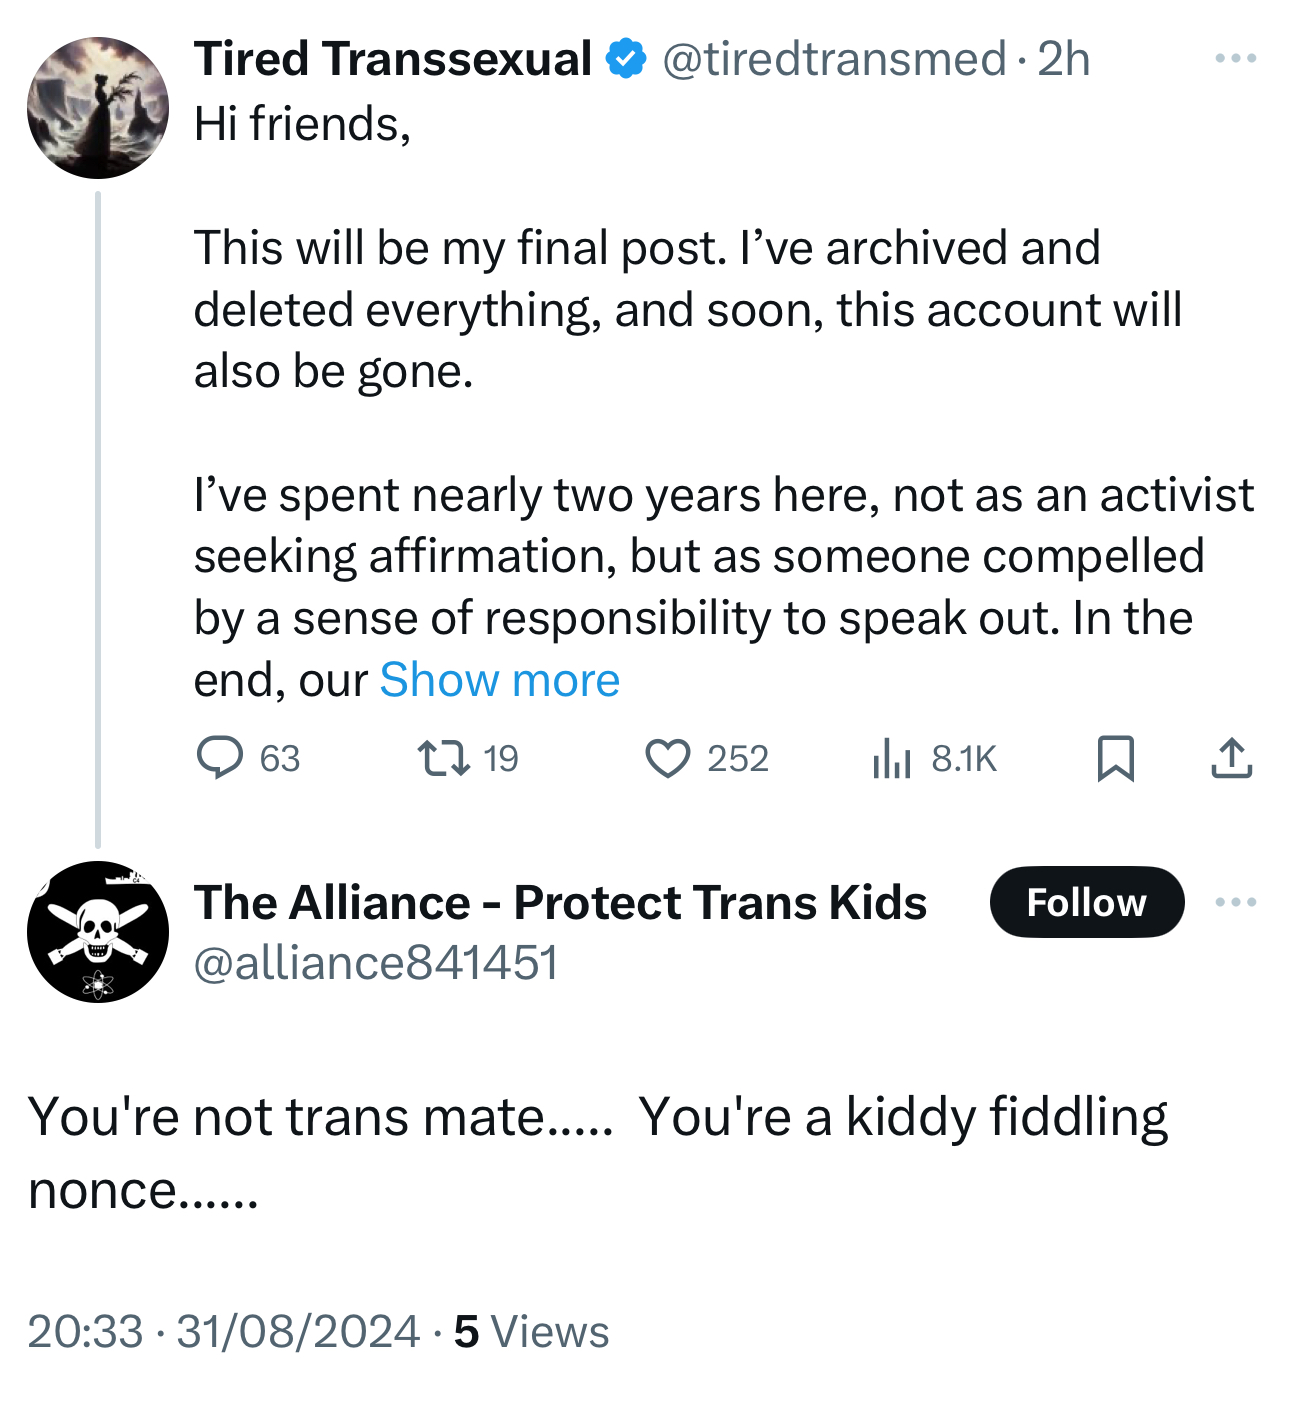Viewport: 1290px width, 1403px height.
Task: Click the 20:33 31/08/2024 timestamp
Action: 223,1332
